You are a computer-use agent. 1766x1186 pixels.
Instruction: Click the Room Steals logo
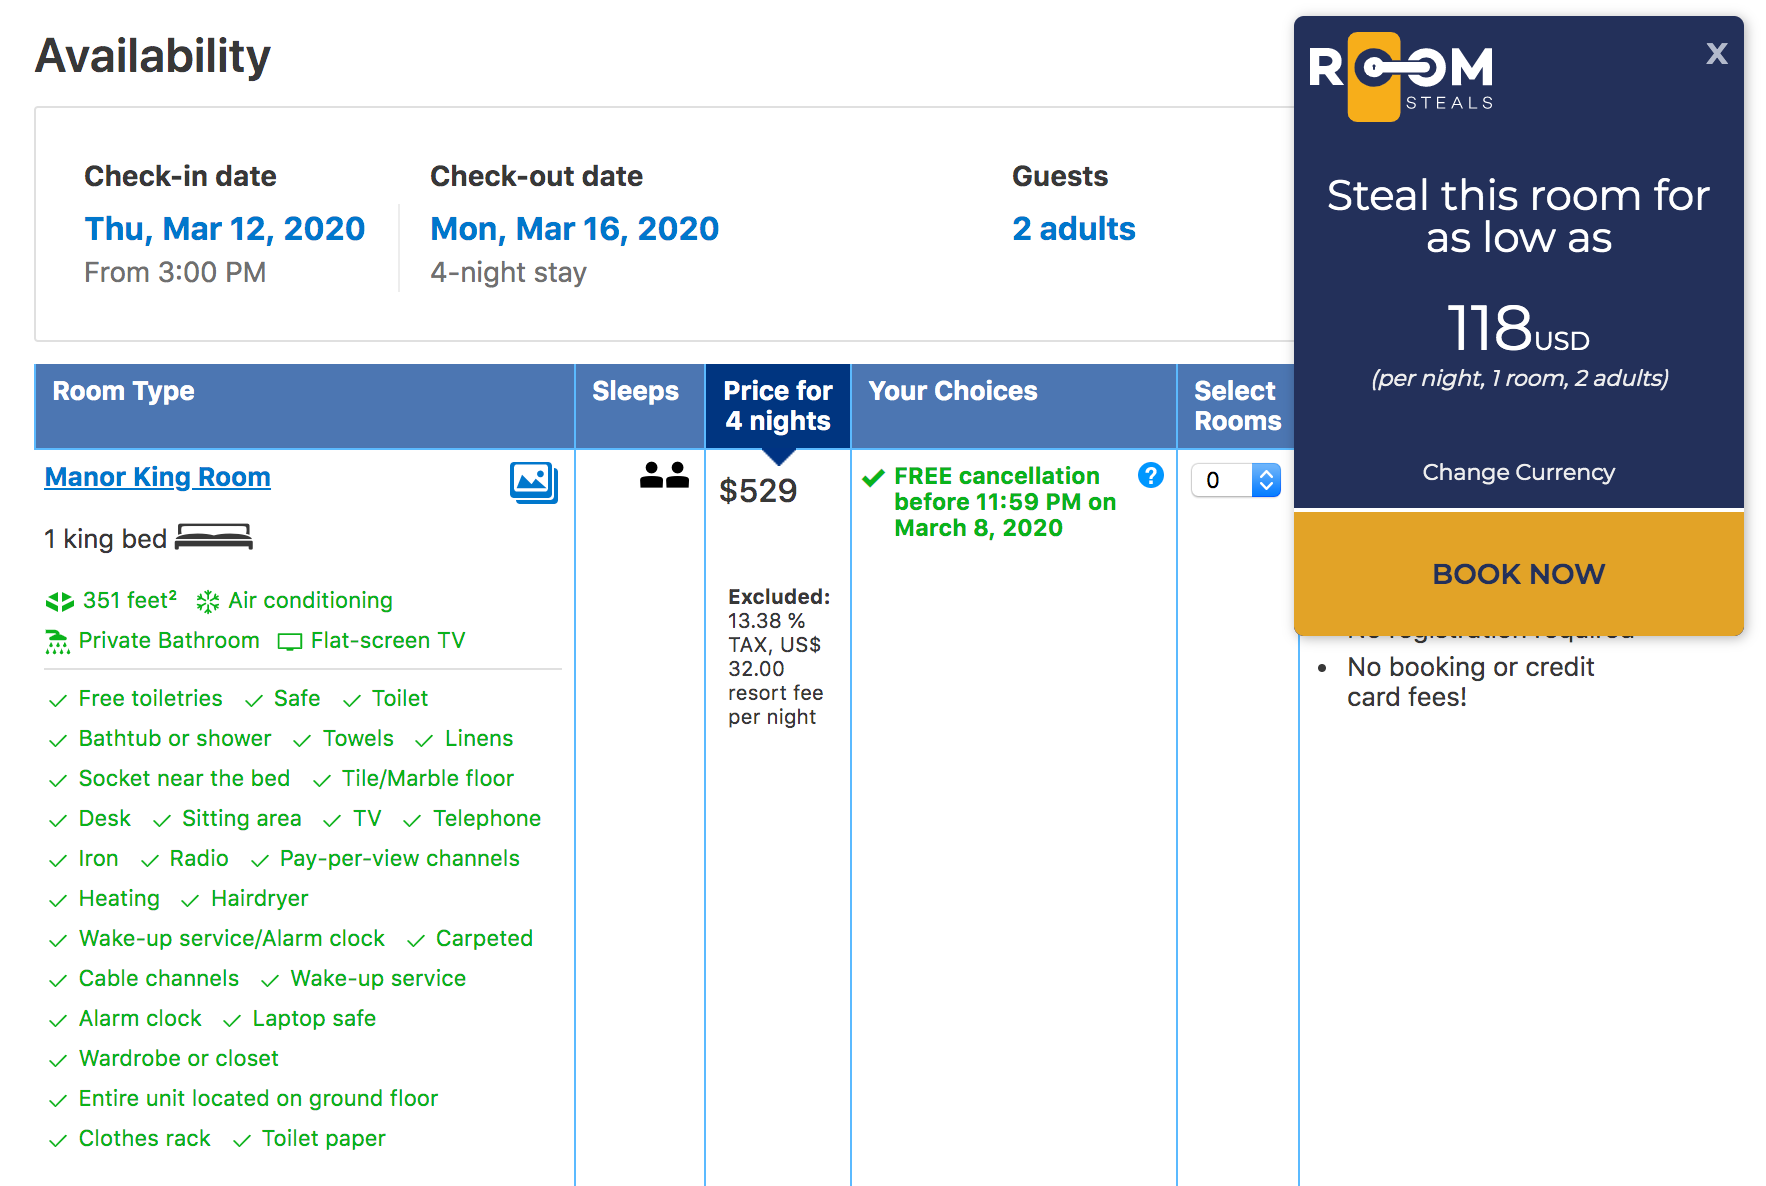1401,77
